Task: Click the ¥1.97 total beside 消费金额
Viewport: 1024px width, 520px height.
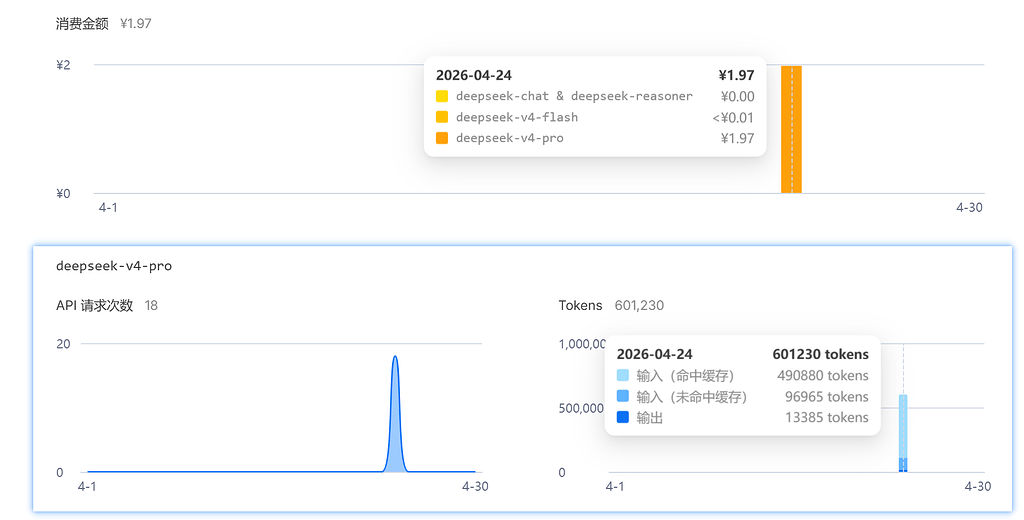Action: tap(136, 24)
